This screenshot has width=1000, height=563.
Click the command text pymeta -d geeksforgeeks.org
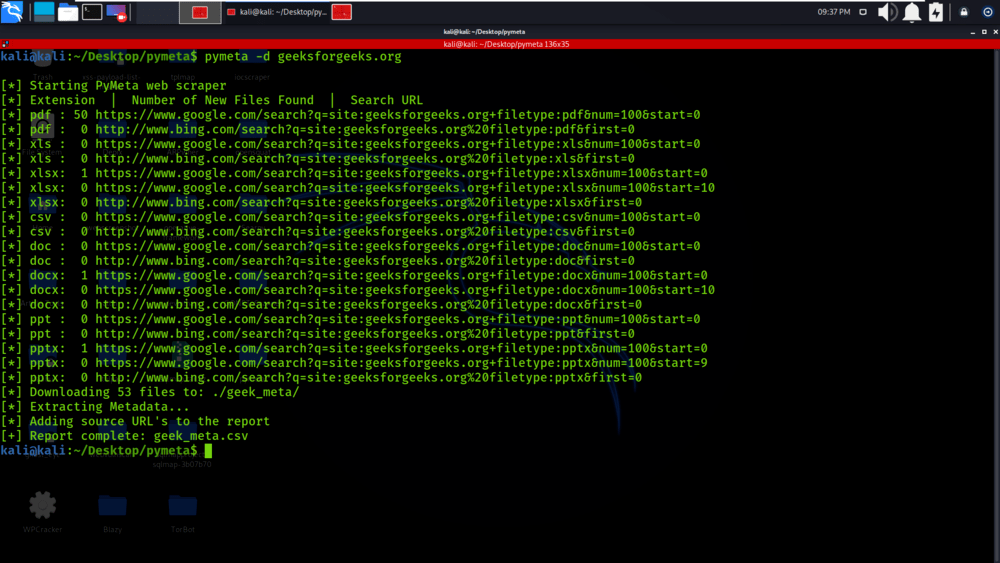click(303, 57)
